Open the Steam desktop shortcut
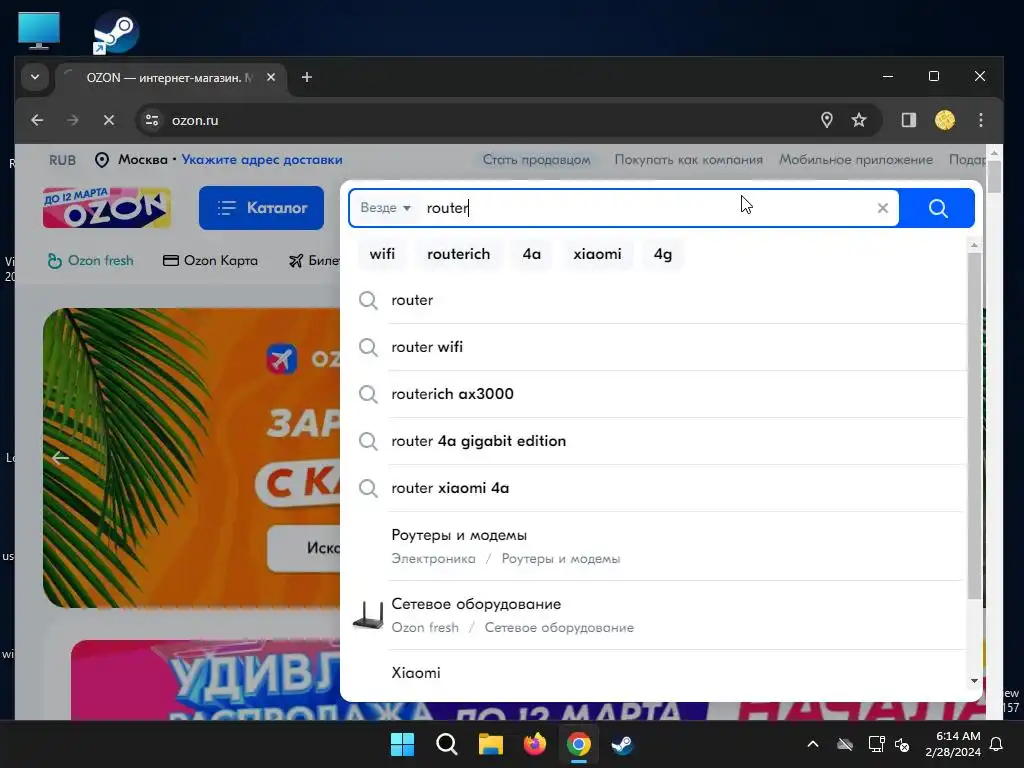The width and height of the screenshot is (1024, 768). coord(115,33)
